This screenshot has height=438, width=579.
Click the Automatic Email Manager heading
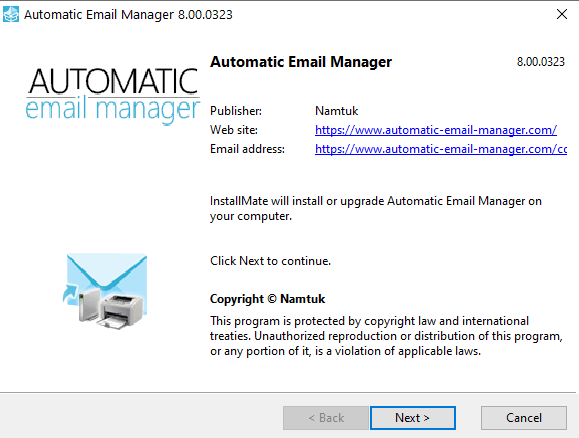point(301,62)
